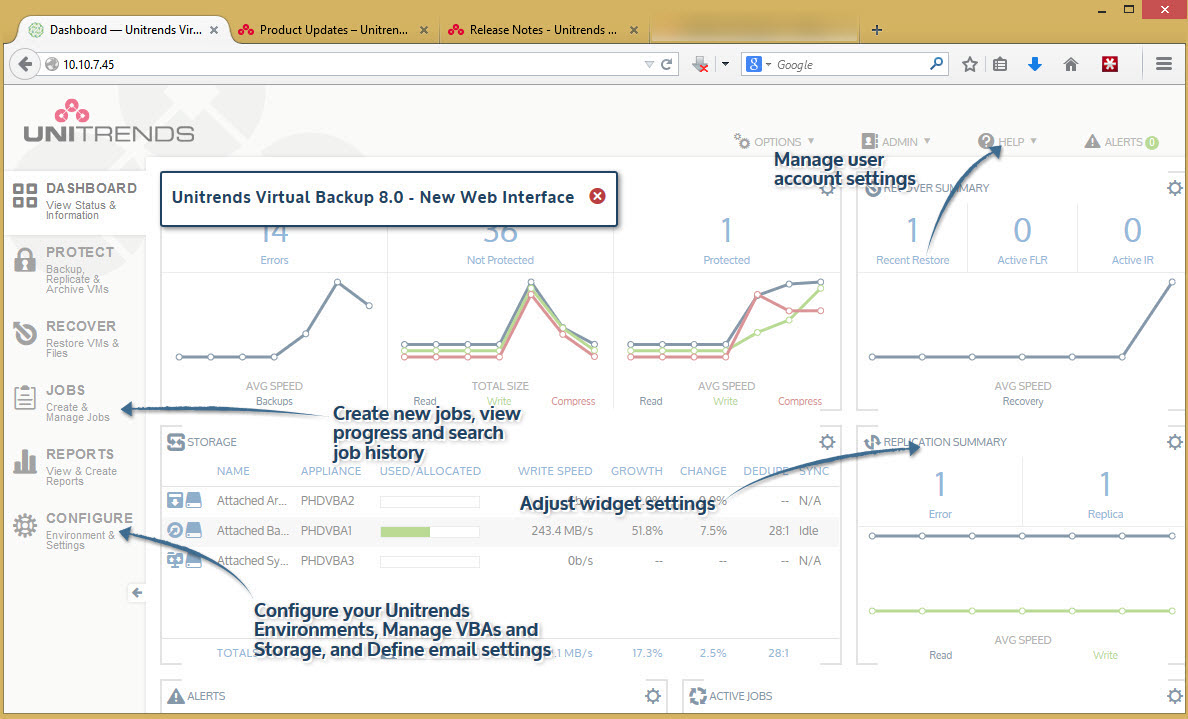The height and width of the screenshot is (719, 1188).
Task: Open the browser hamburger menu
Action: [1165, 64]
